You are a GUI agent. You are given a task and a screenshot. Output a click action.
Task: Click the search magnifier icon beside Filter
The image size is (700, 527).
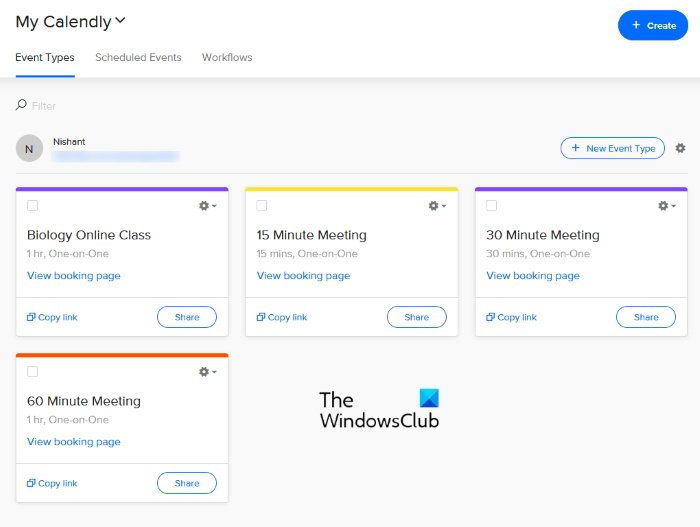21,105
